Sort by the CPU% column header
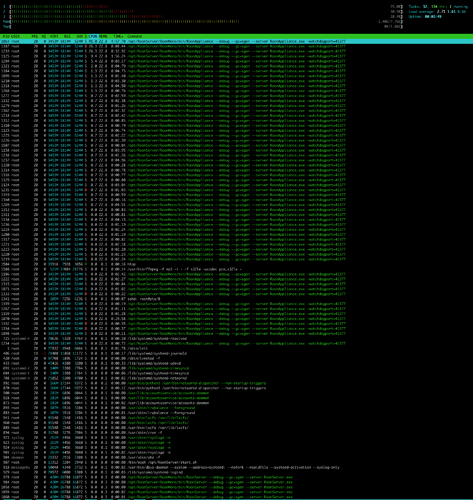This screenshot has height=500, width=473. click(93, 36)
